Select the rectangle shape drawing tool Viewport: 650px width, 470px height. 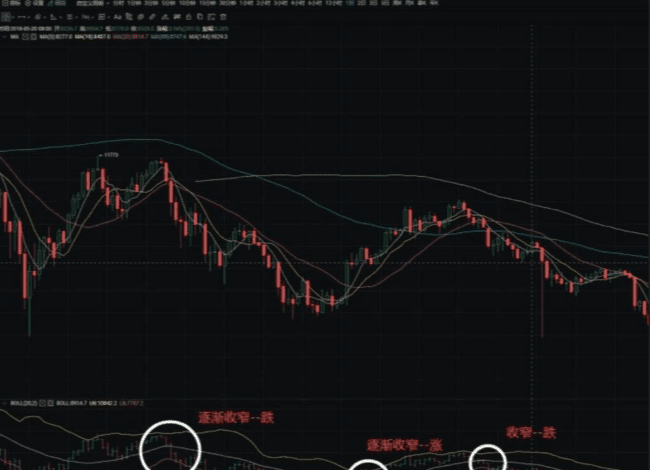coord(102,17)
